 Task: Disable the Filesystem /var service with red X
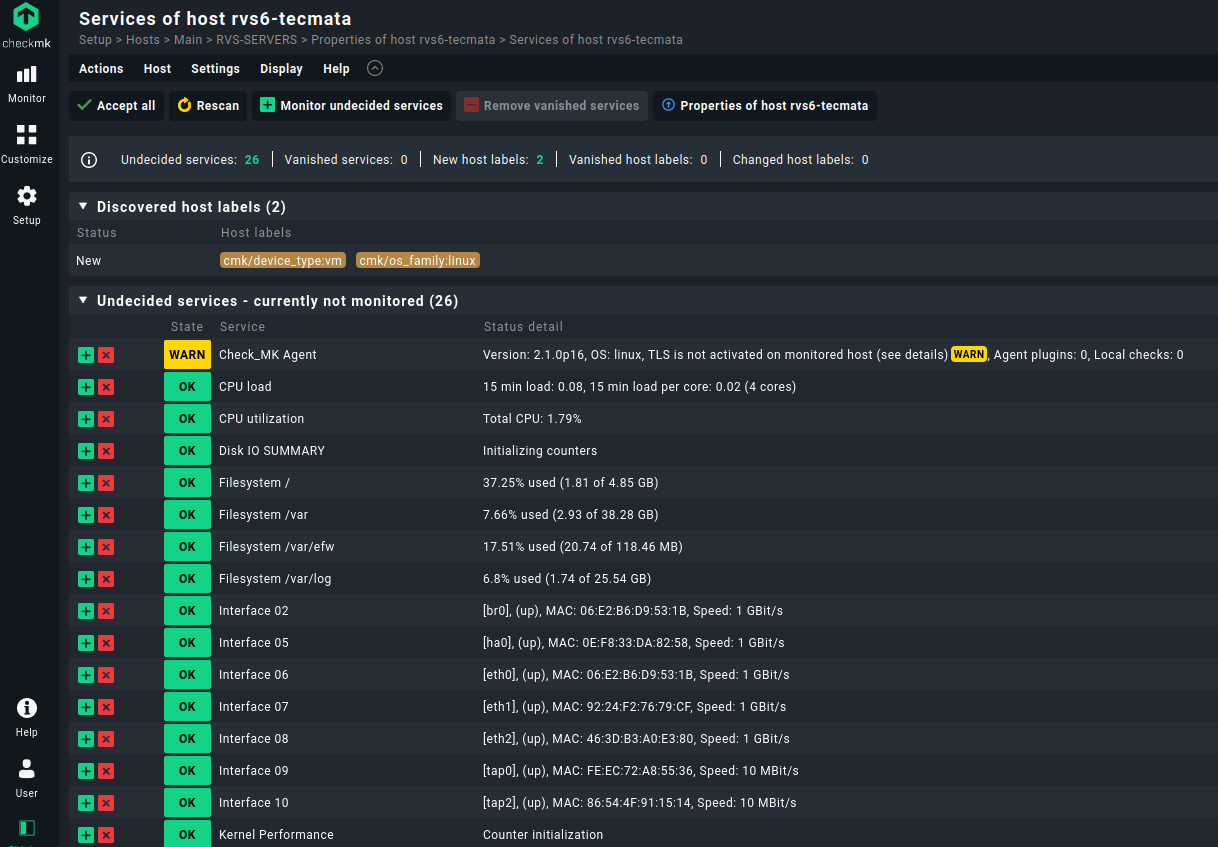pyautogui.click(x=106, y=515)
